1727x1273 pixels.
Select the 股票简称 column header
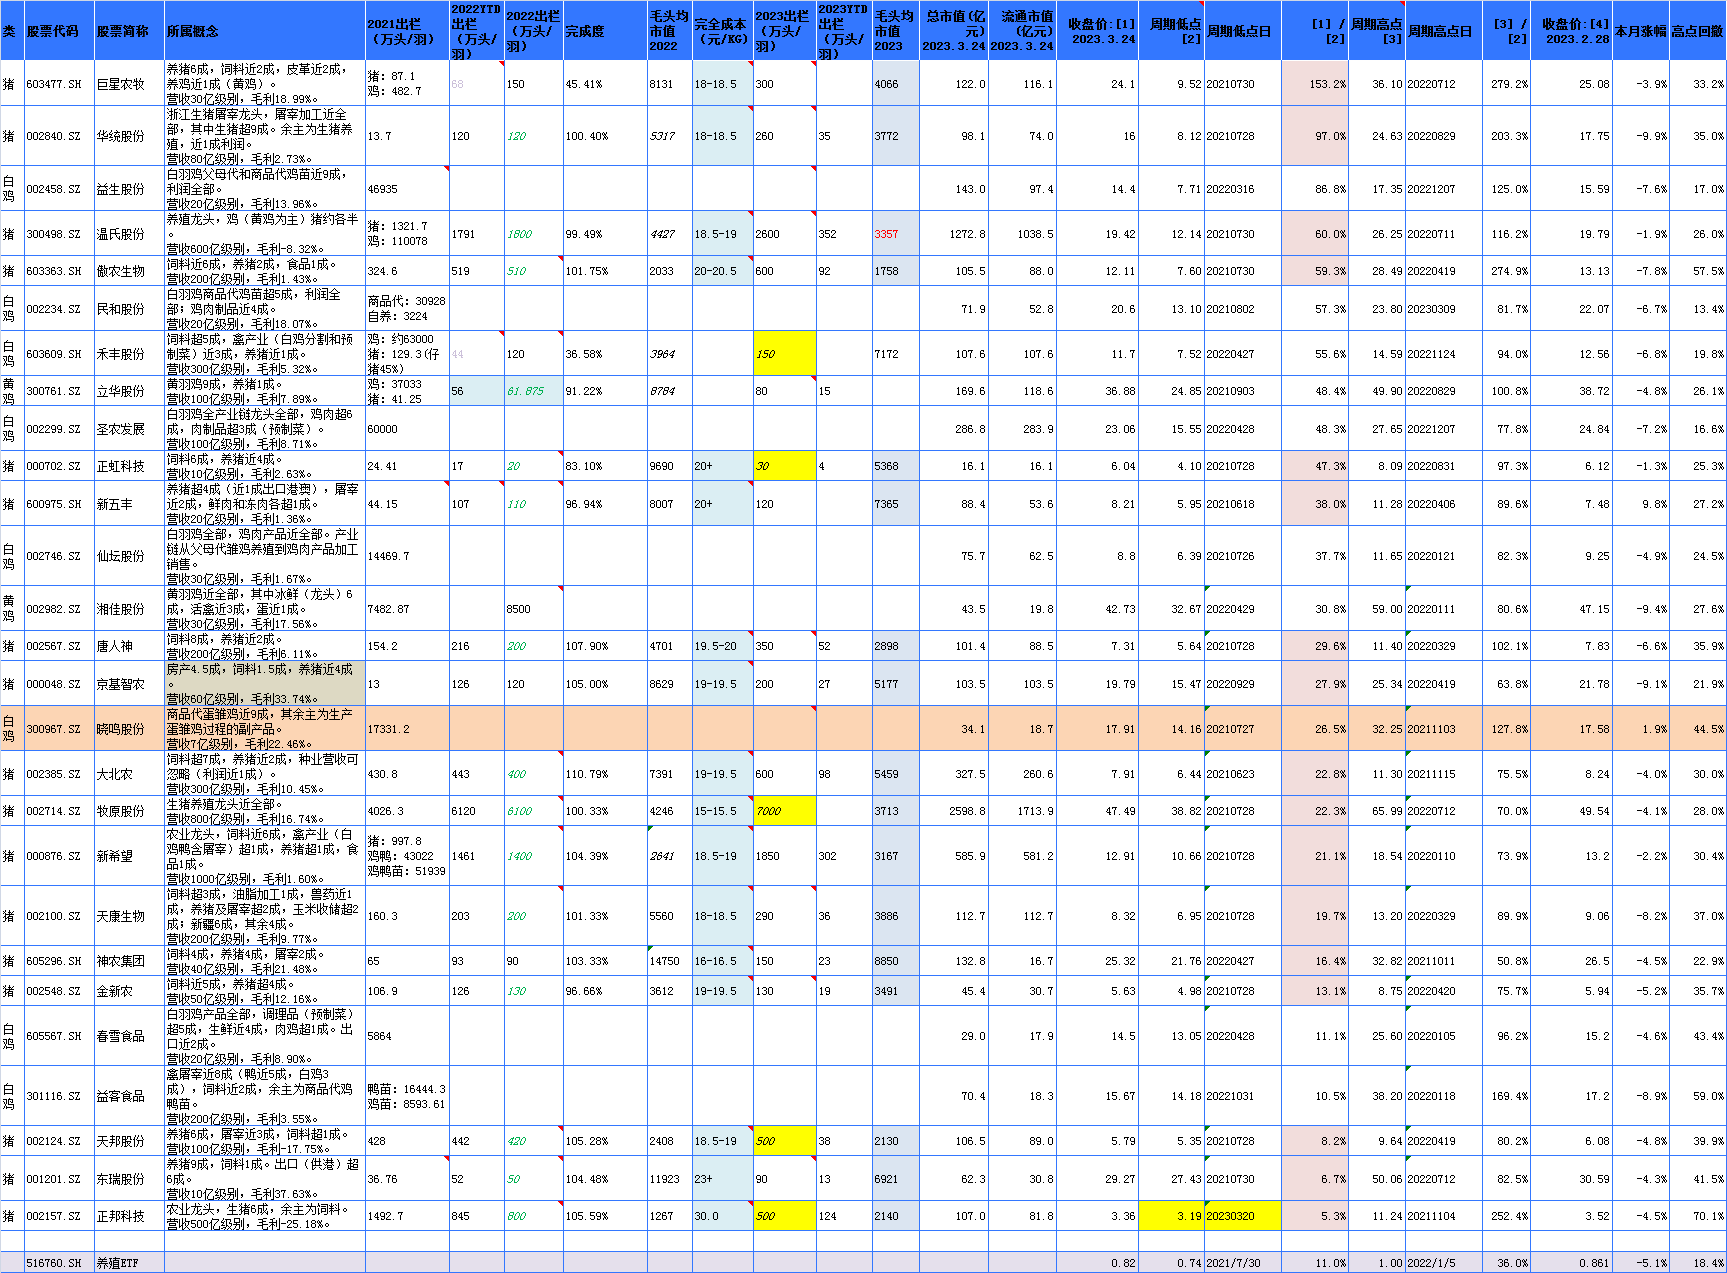[129, 31]
